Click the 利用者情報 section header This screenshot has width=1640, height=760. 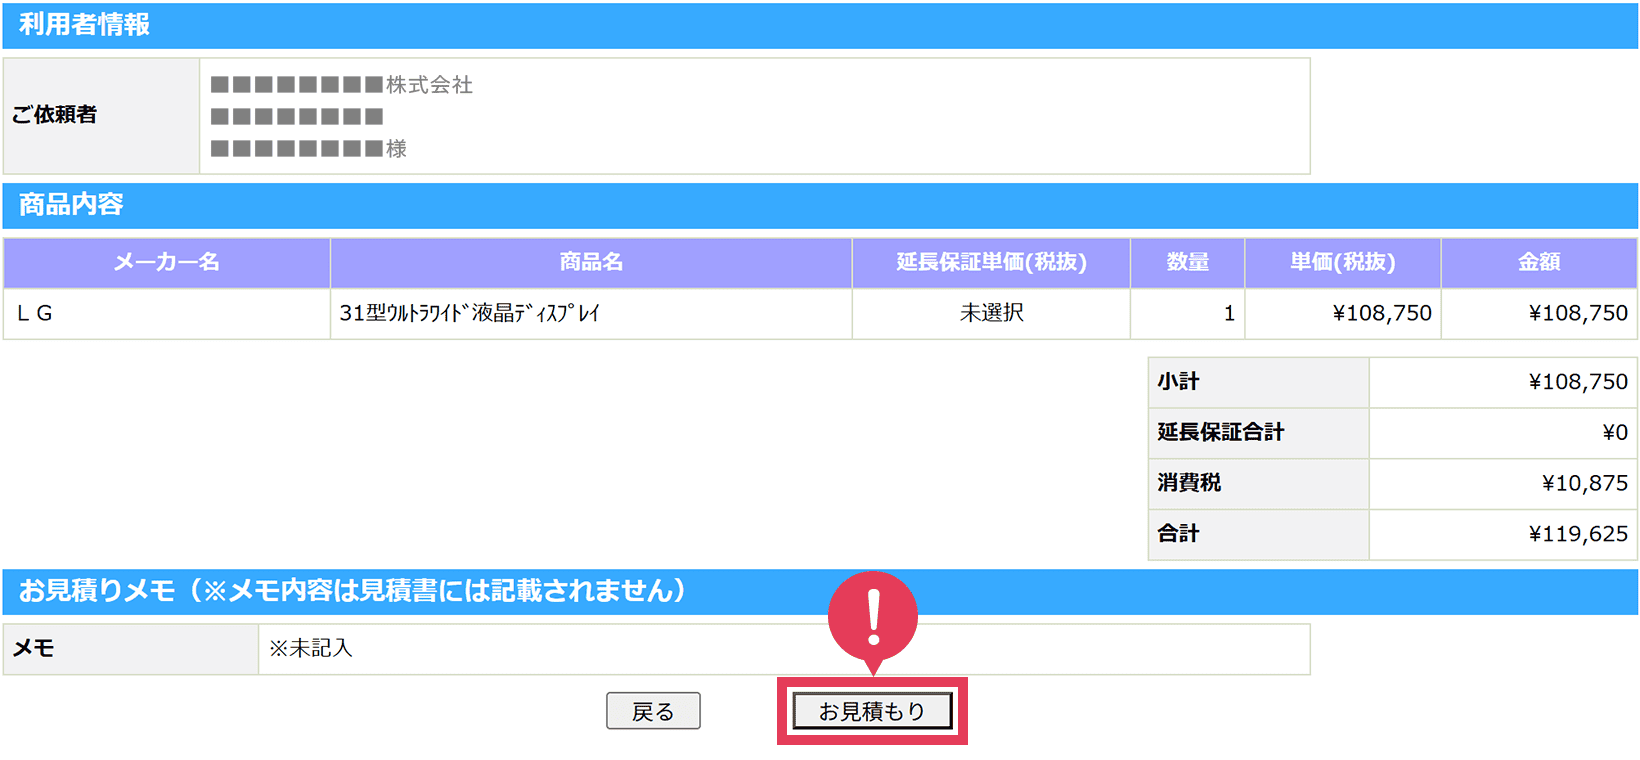tap(820, 25)
